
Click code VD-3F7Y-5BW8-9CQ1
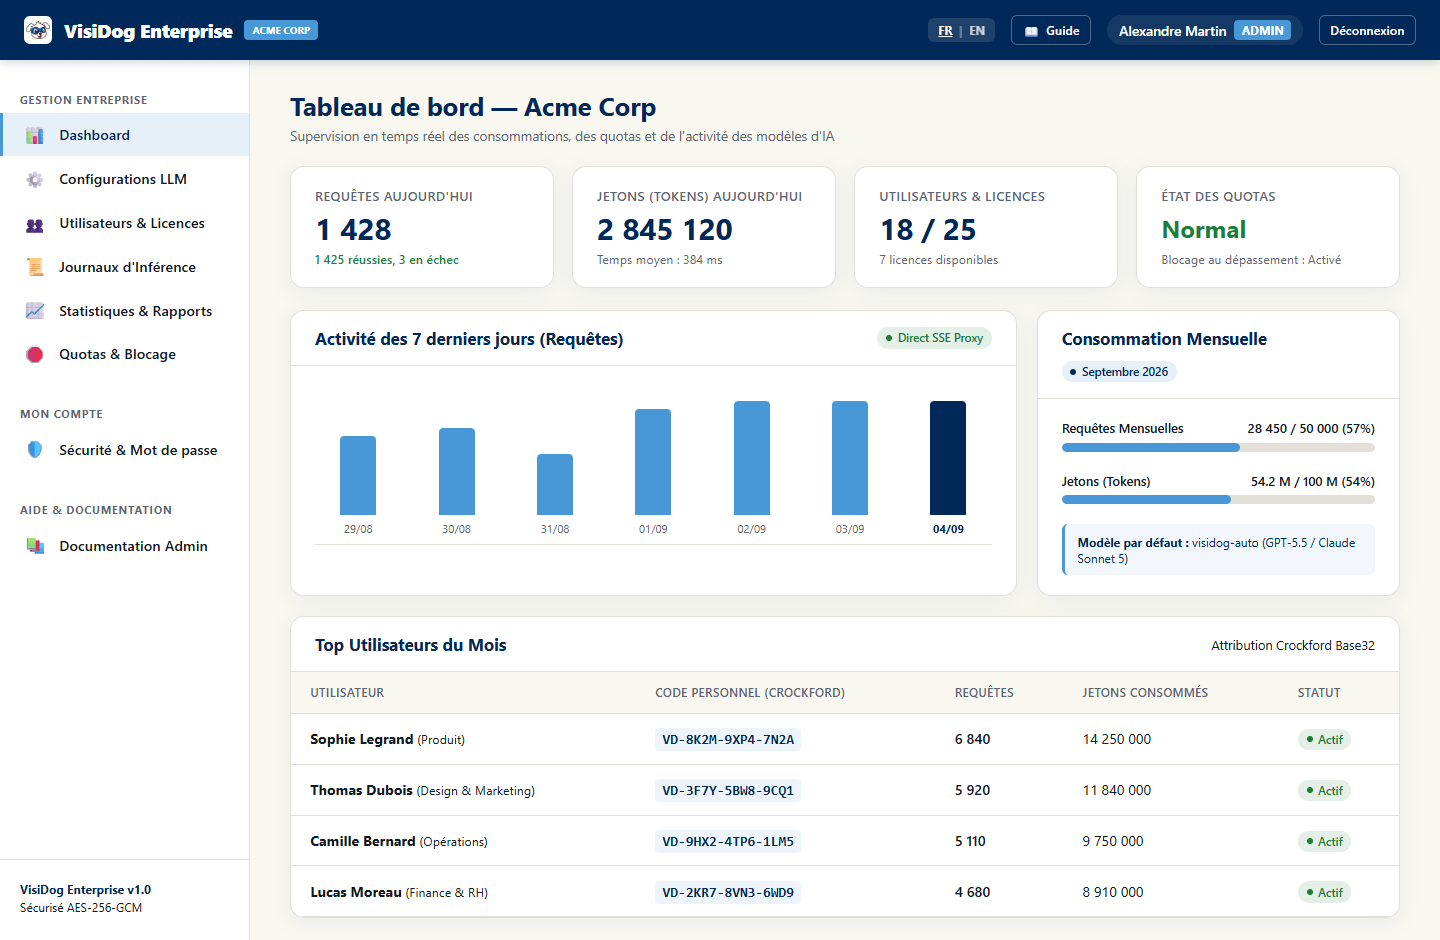pos(728,791)
